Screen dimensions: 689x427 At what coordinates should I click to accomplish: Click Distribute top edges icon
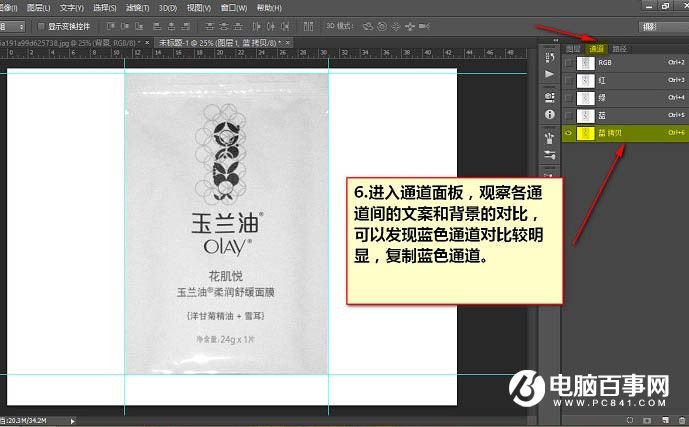pyautogui.click(x=210, y=26)
